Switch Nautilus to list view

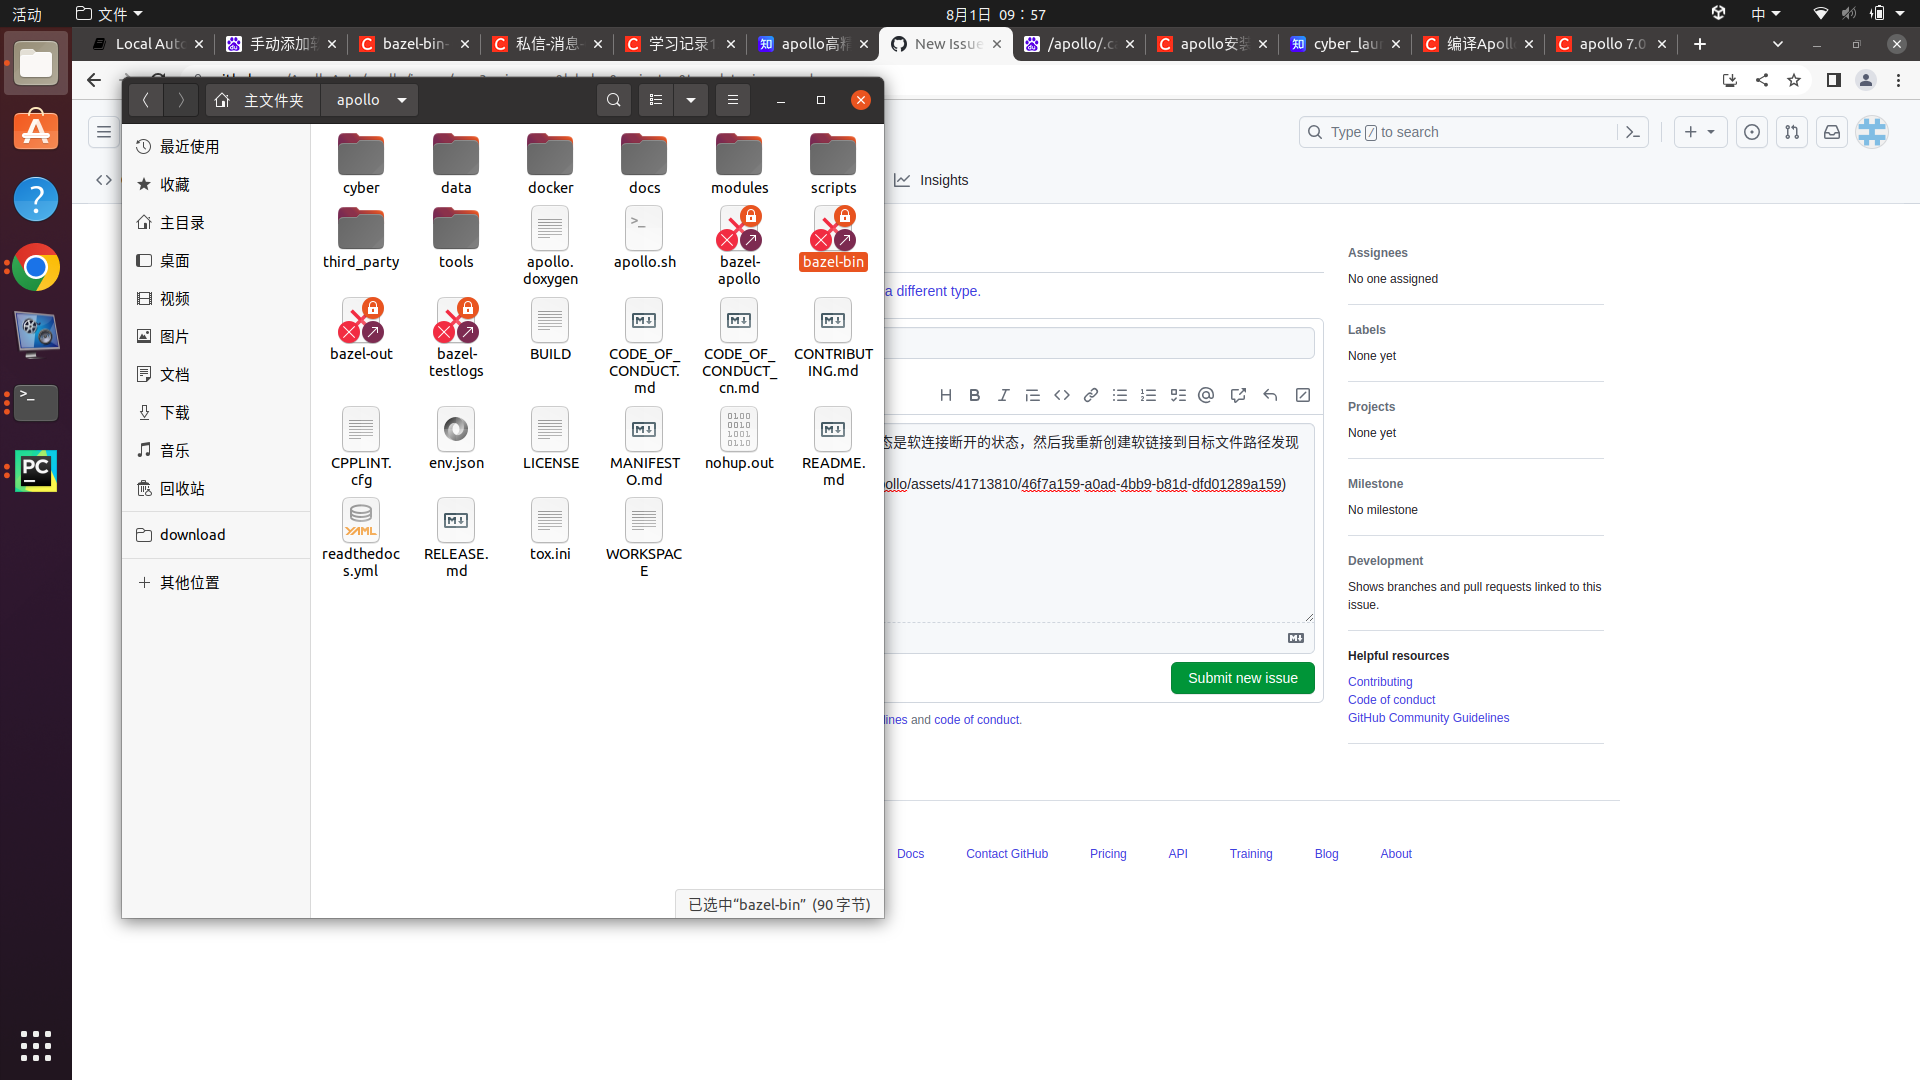point(656,99)
